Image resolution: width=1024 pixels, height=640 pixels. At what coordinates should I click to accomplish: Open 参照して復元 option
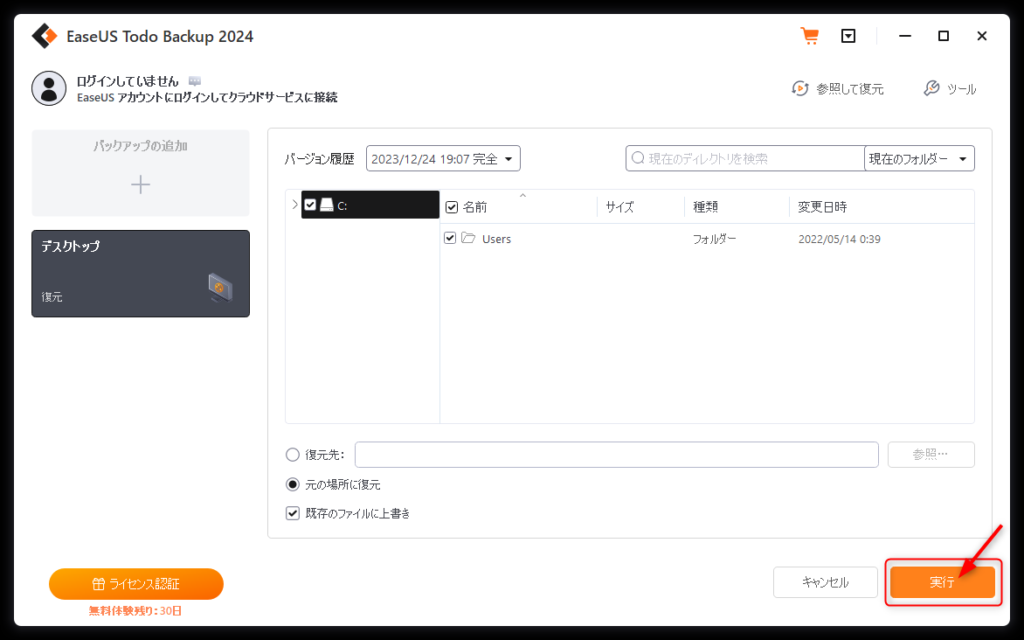[837, 89]
